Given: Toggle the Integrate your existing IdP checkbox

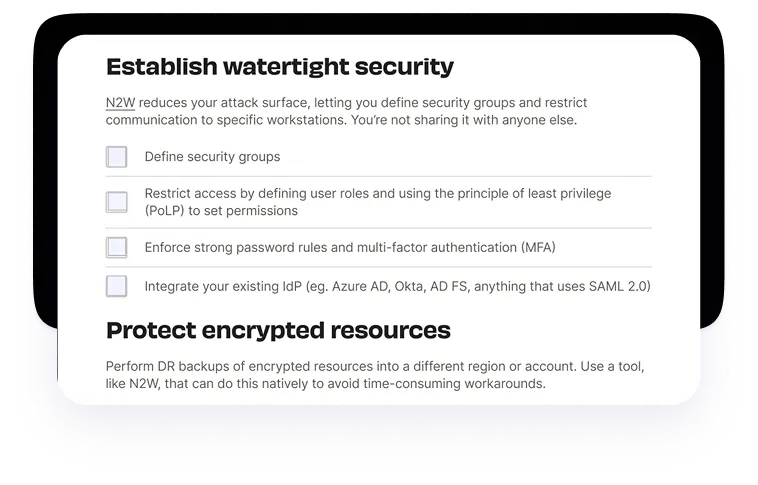Looking at the screenshot, I should click(117, 287).
